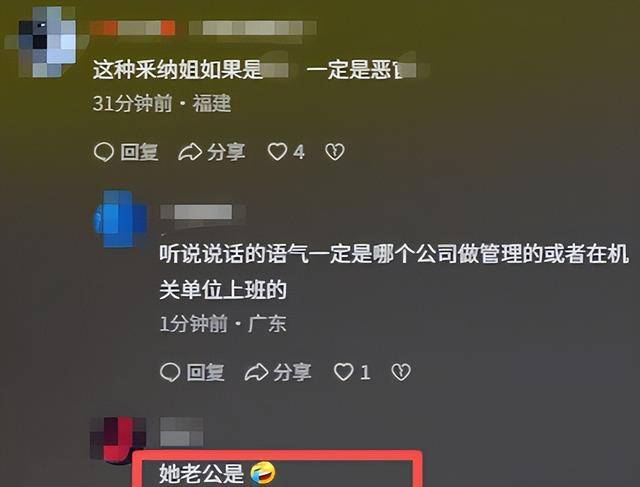640x487 pixels.
Task: Like the Guangdong comment with 1 like
Action: (x=344, y=372)
